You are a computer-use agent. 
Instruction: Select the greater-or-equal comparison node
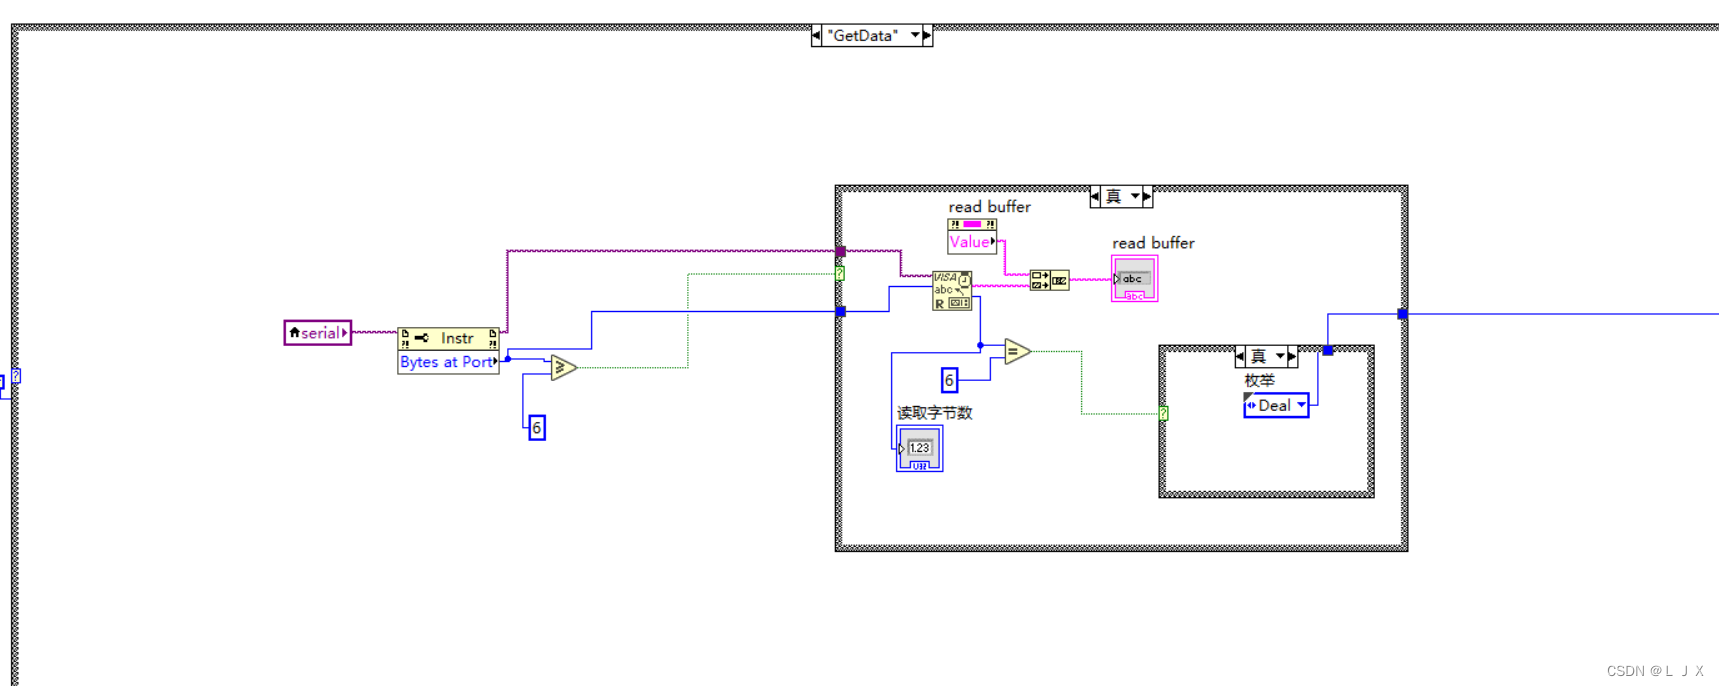click(x=564, y=368)
